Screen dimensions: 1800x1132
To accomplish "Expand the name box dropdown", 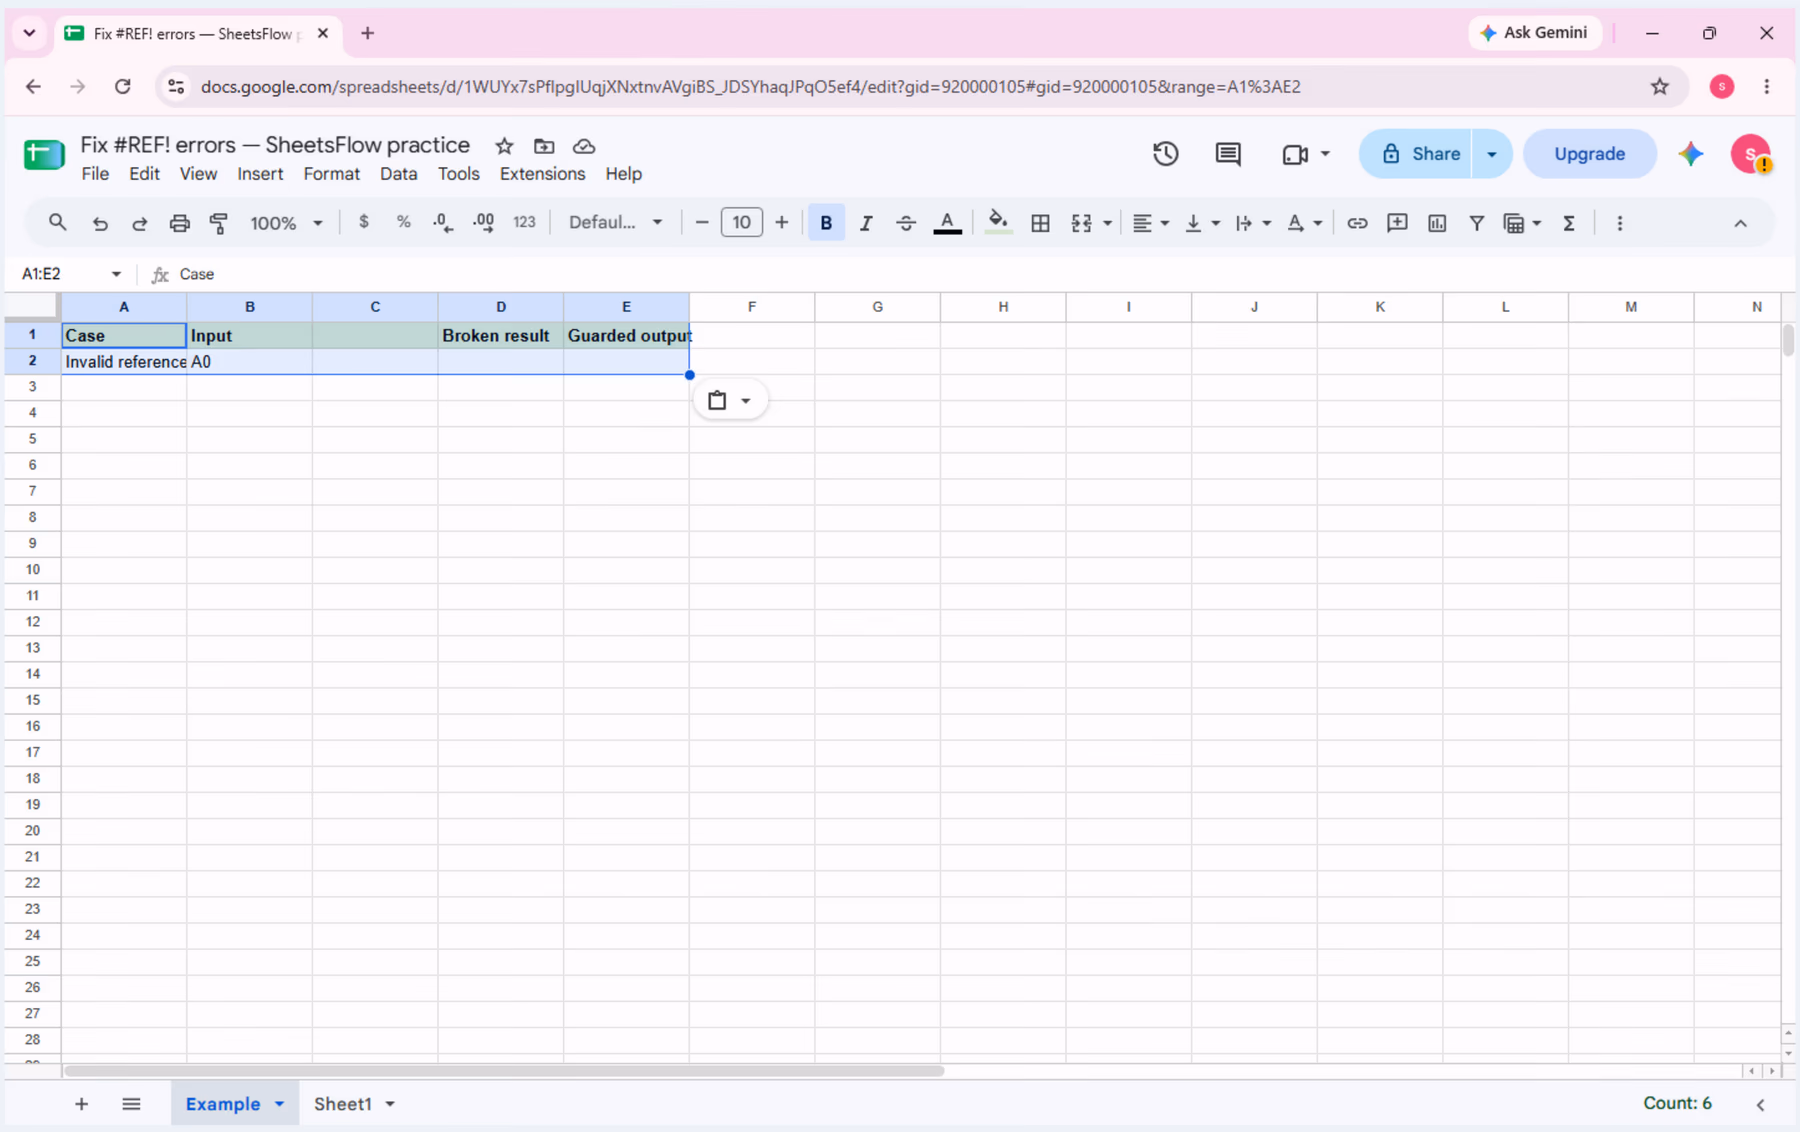I will 116,274.
